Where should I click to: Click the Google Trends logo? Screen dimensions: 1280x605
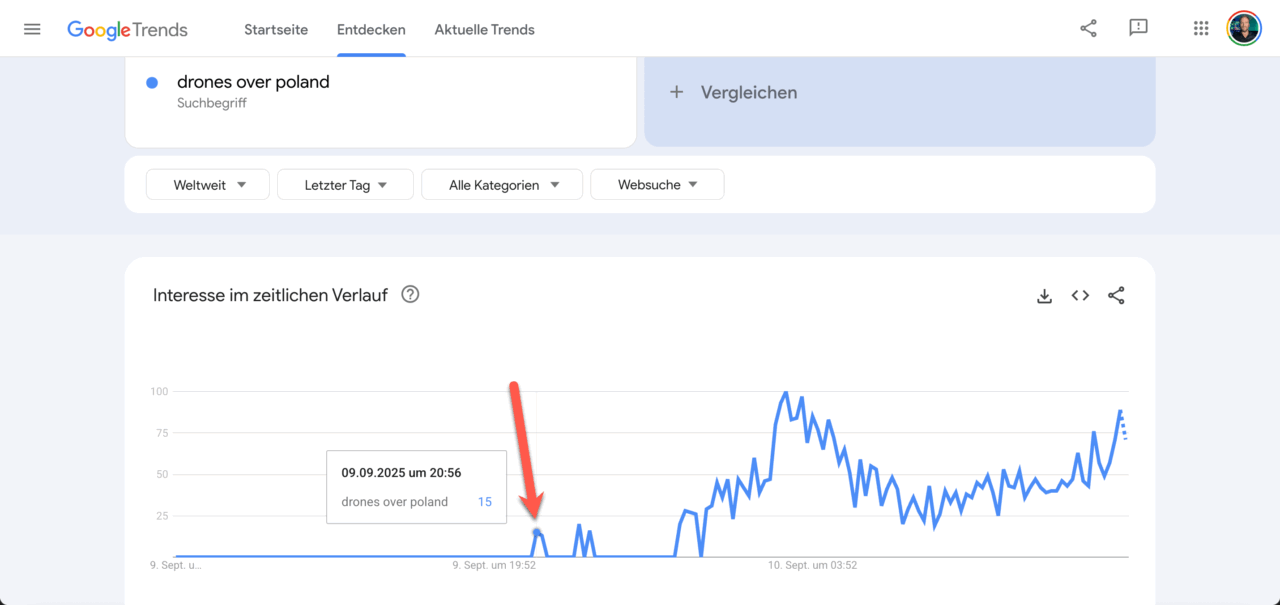tap(127, 29)
